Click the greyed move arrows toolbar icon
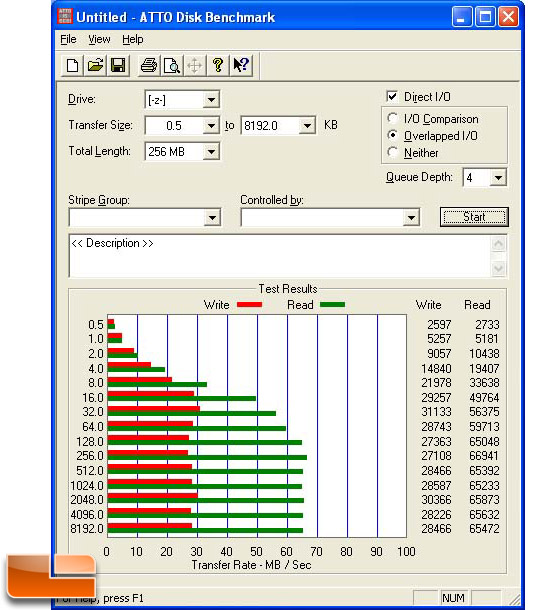Viewport: 550px width, 610px height. pos(194,65)
